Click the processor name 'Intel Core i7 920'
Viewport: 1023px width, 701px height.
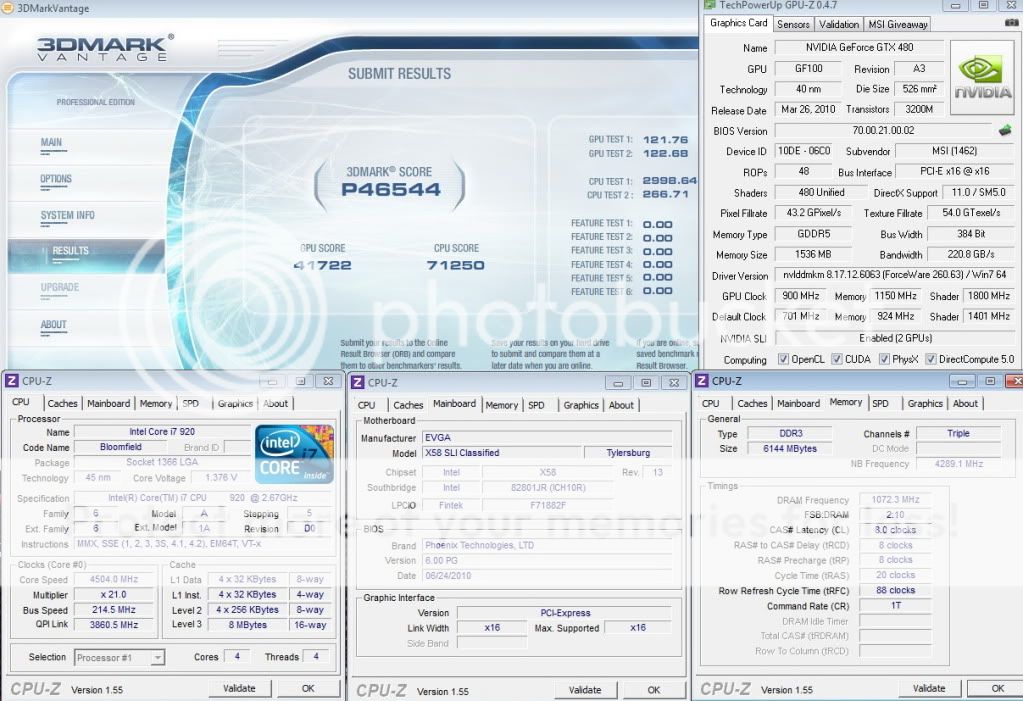coord(162,431)
